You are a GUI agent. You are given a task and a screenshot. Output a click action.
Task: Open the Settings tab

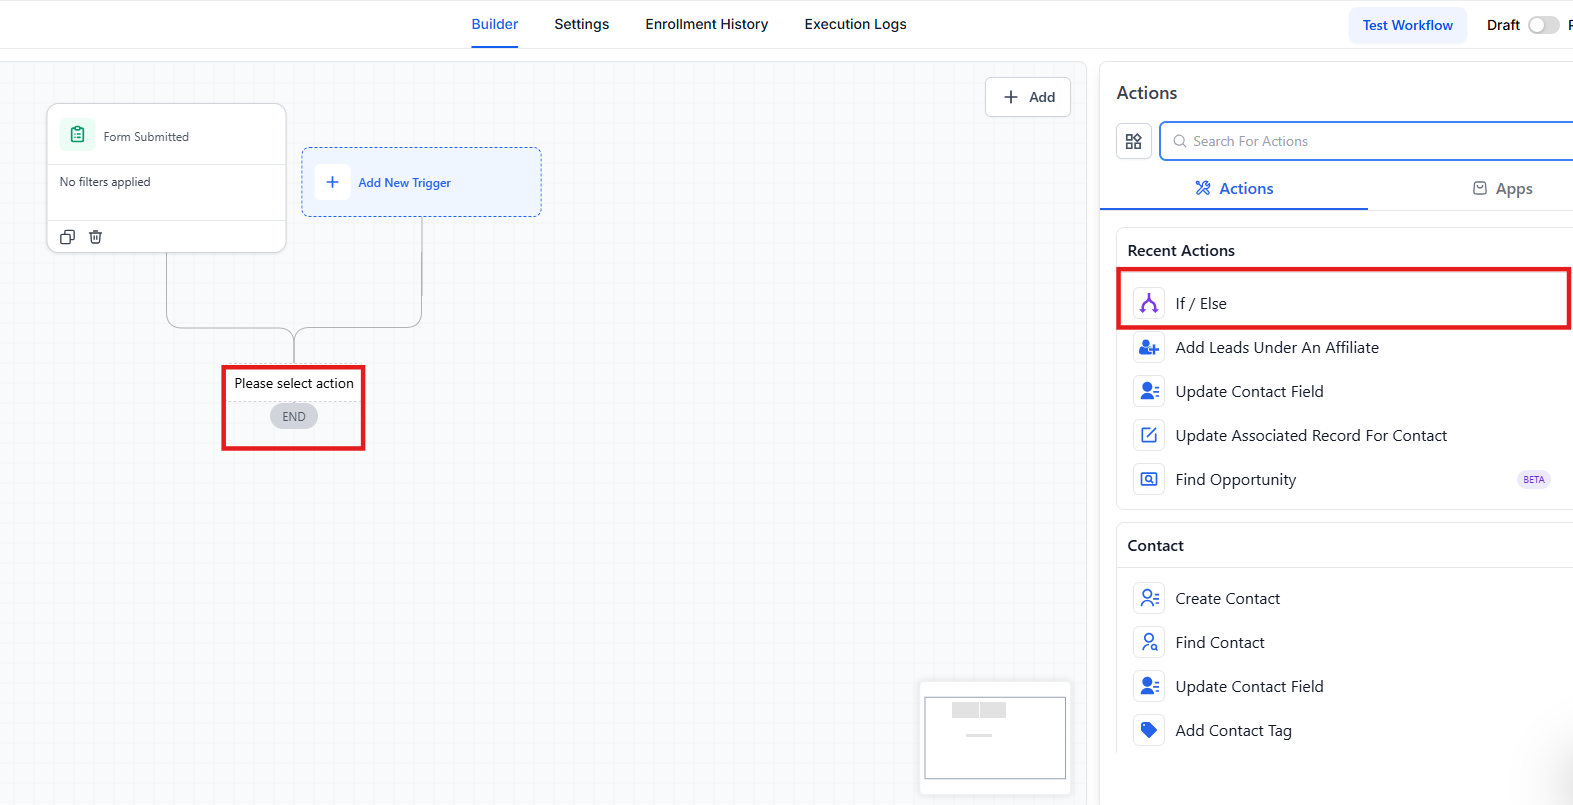[581, 24]
